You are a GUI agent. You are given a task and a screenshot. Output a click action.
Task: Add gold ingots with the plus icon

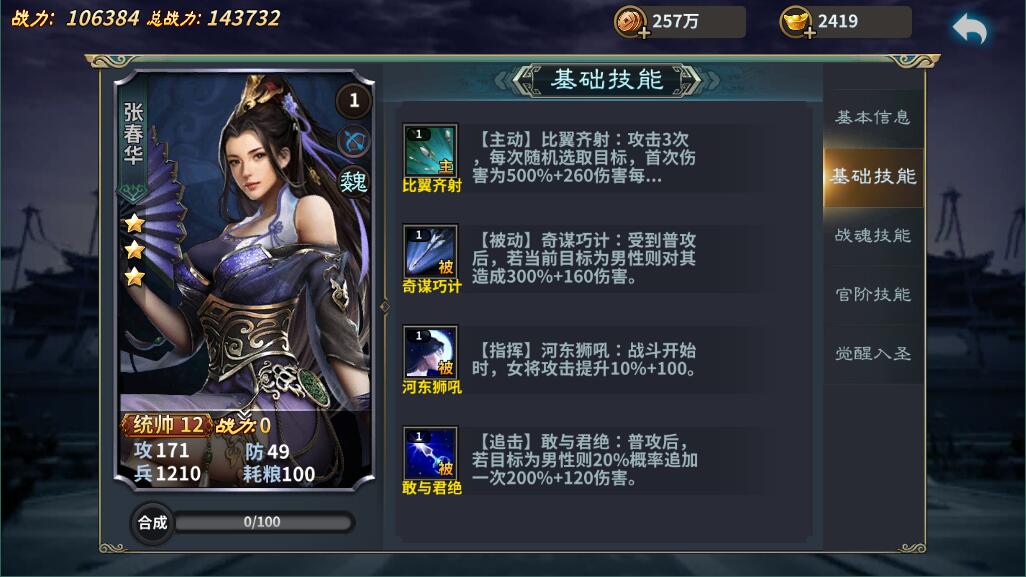[809, 33]
